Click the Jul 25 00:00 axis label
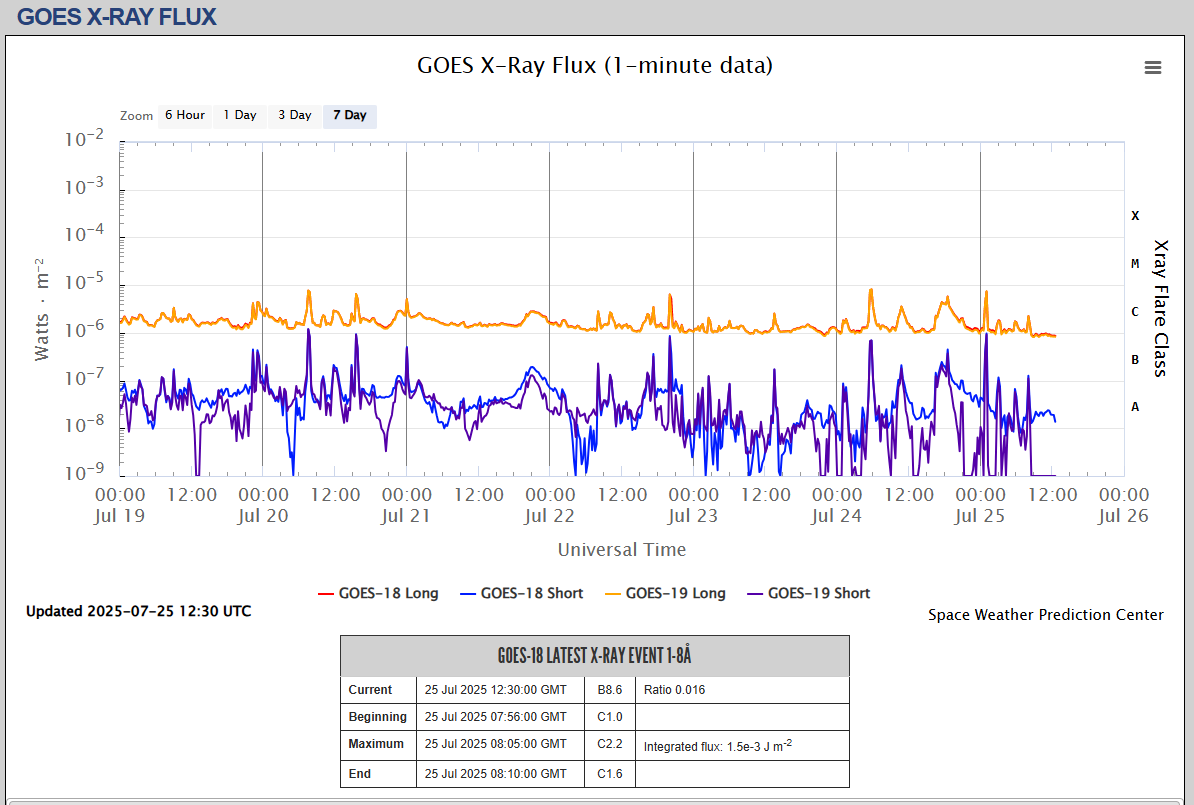1194x805 pixels. (980, 505)
